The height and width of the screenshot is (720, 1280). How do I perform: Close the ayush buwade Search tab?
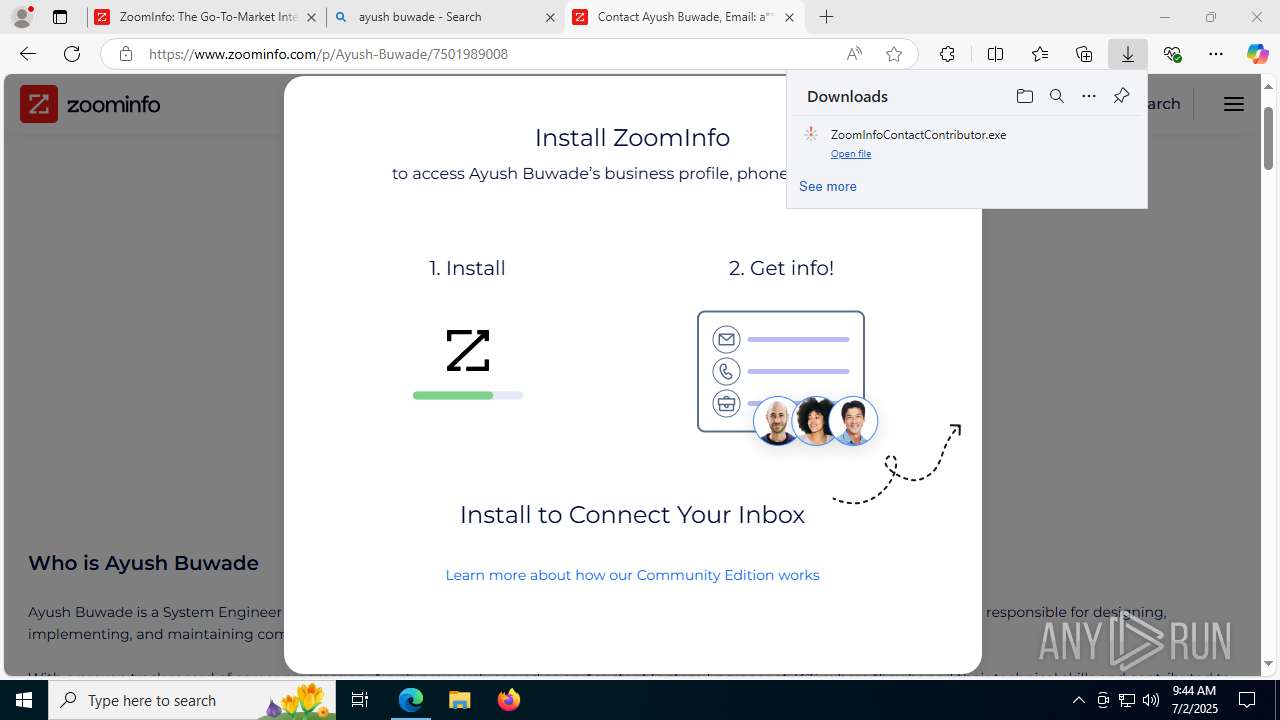coord(550,17)
